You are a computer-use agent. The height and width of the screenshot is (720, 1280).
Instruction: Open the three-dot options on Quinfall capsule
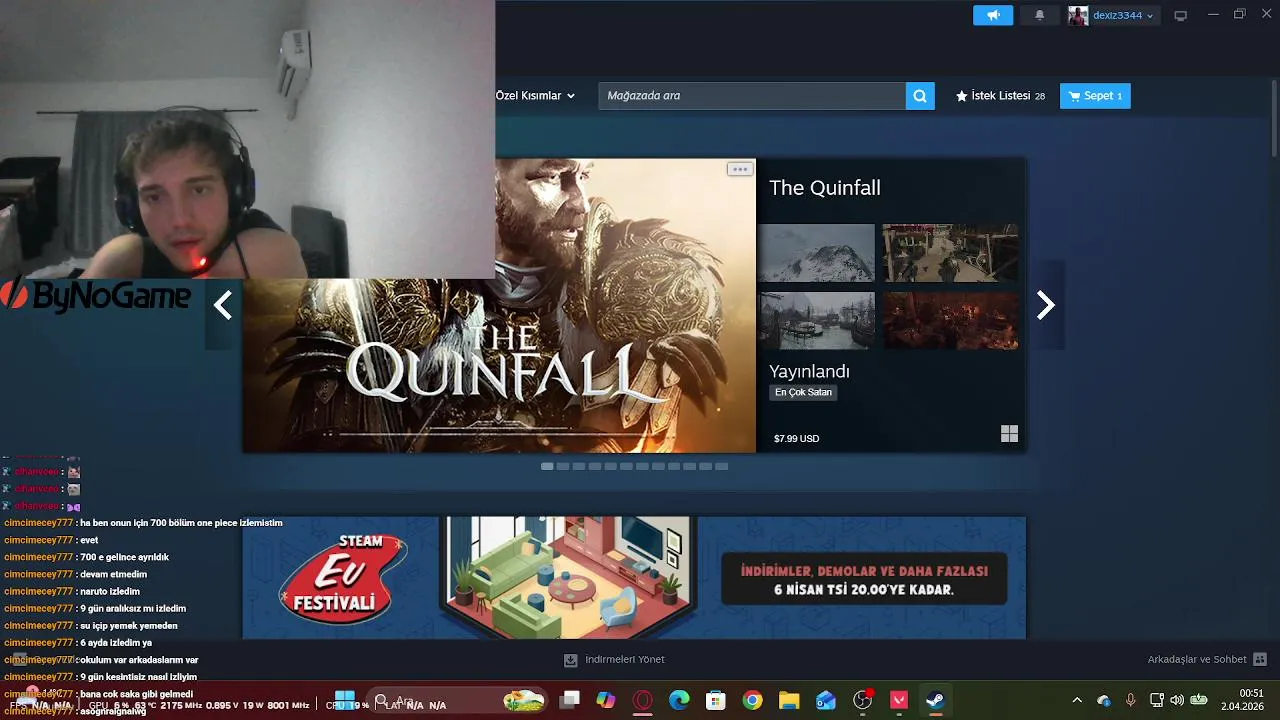(739, 169)
